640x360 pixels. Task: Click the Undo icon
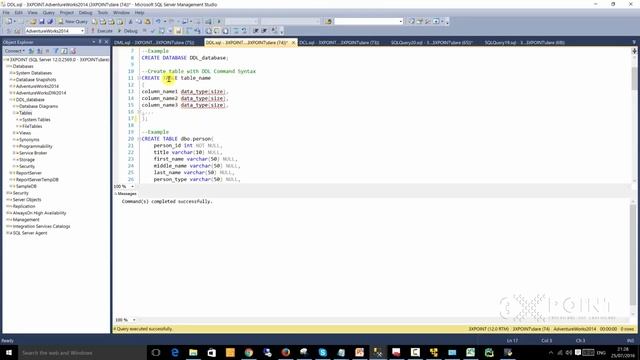tap(158, 21)
